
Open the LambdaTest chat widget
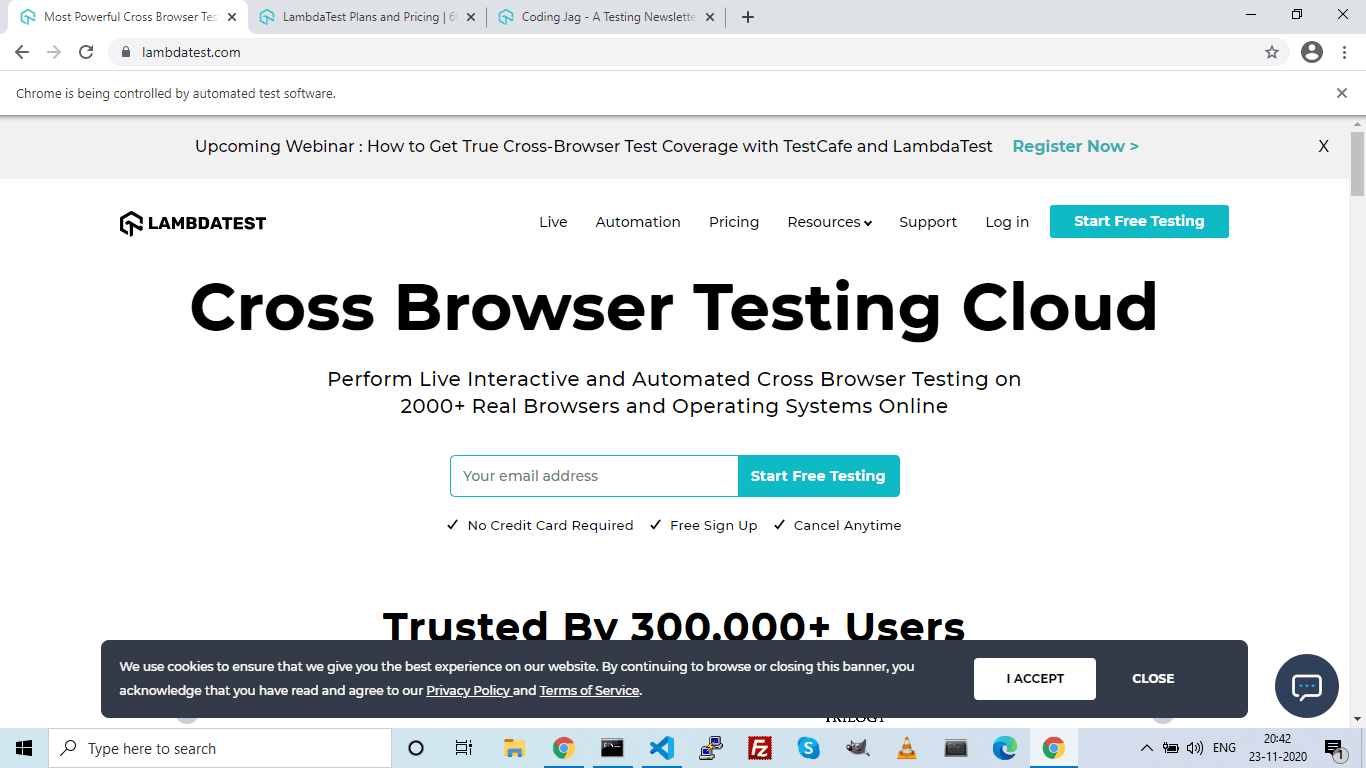click(1306, 686)
